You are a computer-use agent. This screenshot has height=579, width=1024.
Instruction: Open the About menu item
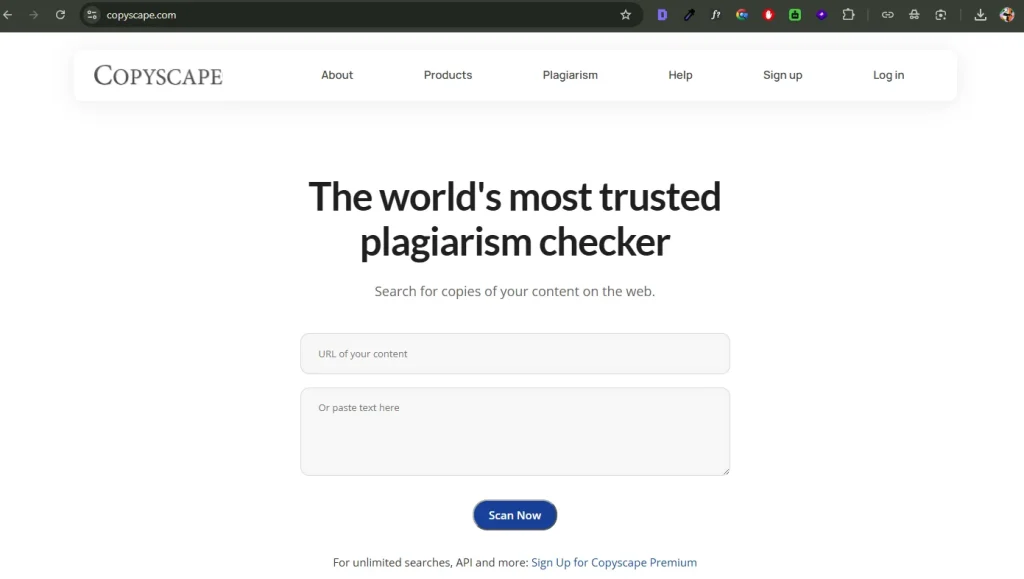pyautogui.click(x=337, y=75)
